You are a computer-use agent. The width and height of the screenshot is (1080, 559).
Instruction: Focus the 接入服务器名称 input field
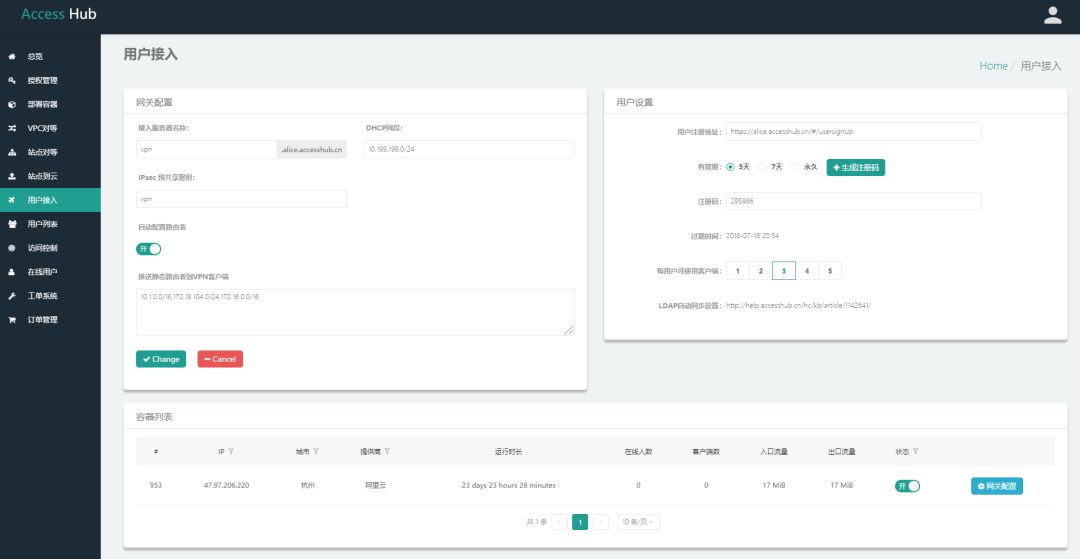click(x=207, y=149)
